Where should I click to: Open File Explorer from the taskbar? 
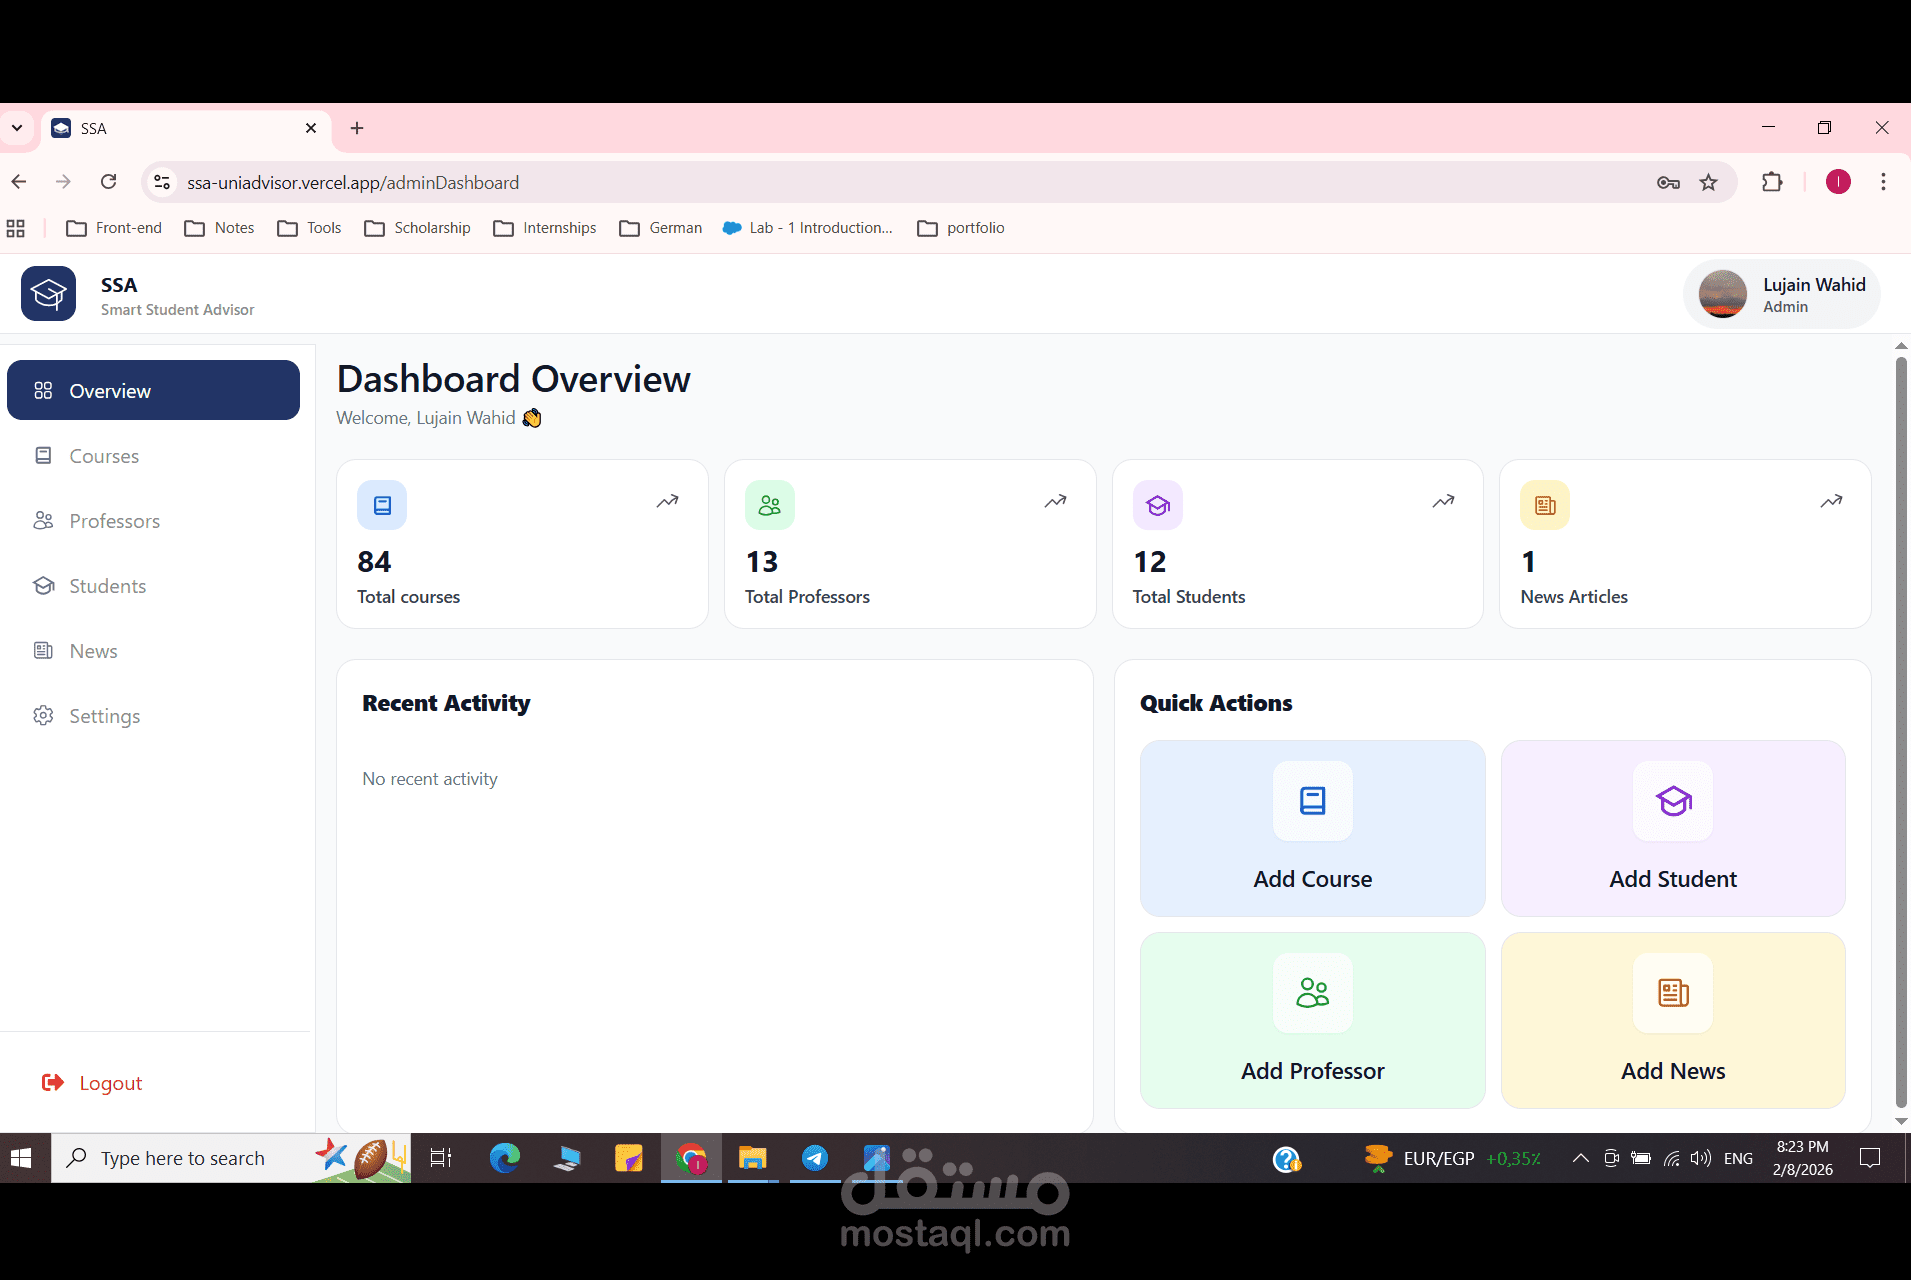pos(752,1158)
